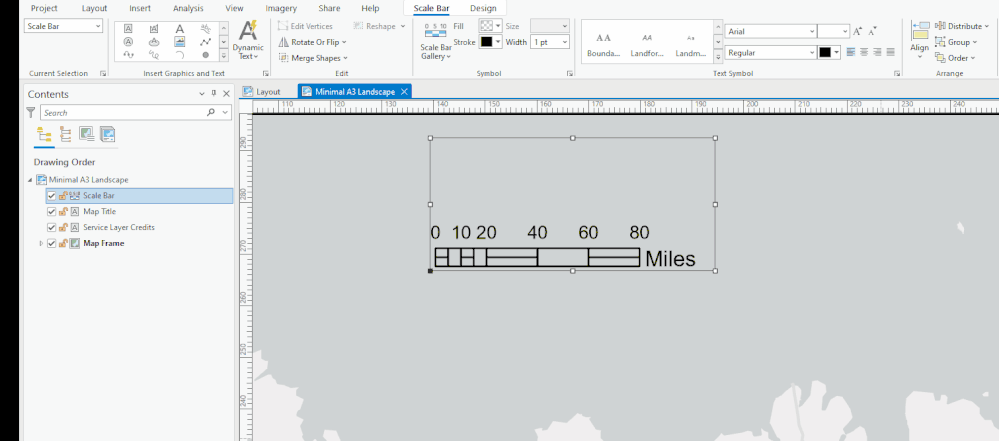
Task: Toggle lock on the Map Title element
Action: point(63,212)
